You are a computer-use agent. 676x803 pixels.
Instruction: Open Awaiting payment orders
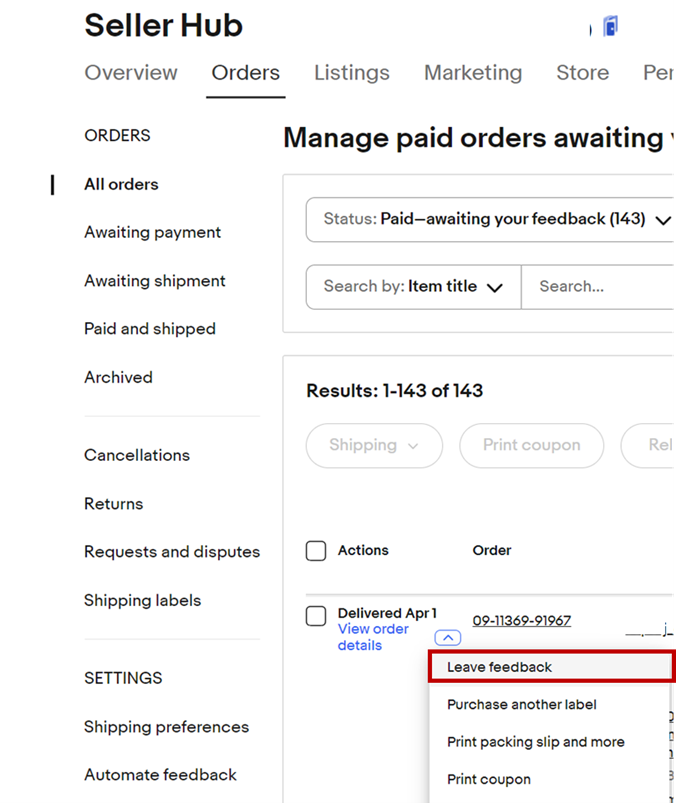[153, 233]
